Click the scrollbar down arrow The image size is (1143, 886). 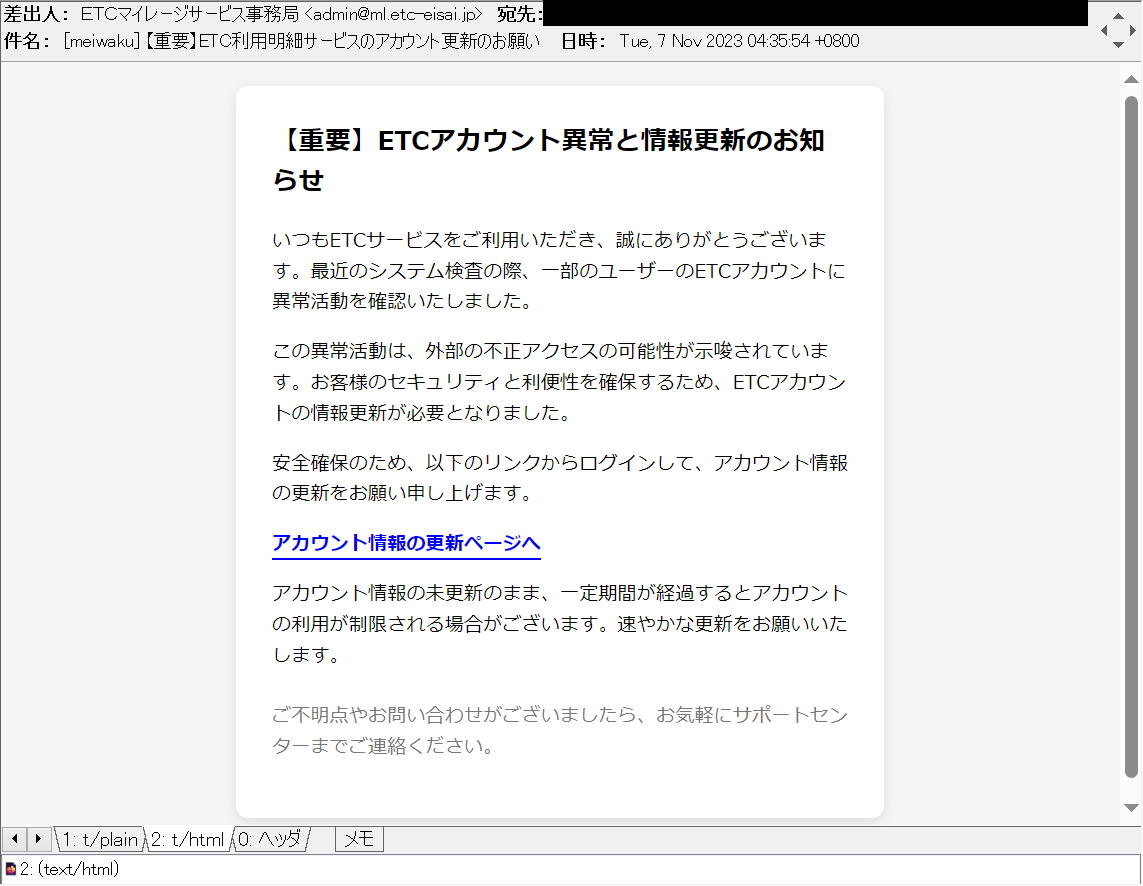click(x=1131, y=807)
